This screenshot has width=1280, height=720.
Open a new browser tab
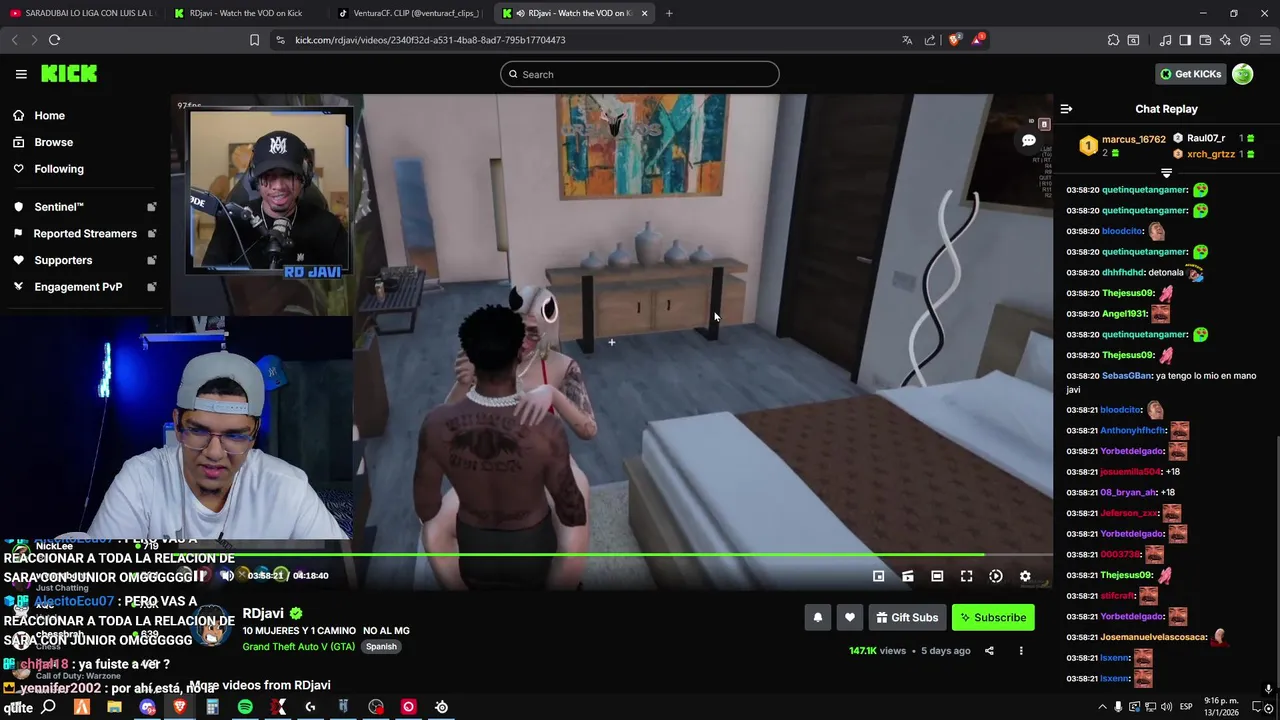pos(669,13)
